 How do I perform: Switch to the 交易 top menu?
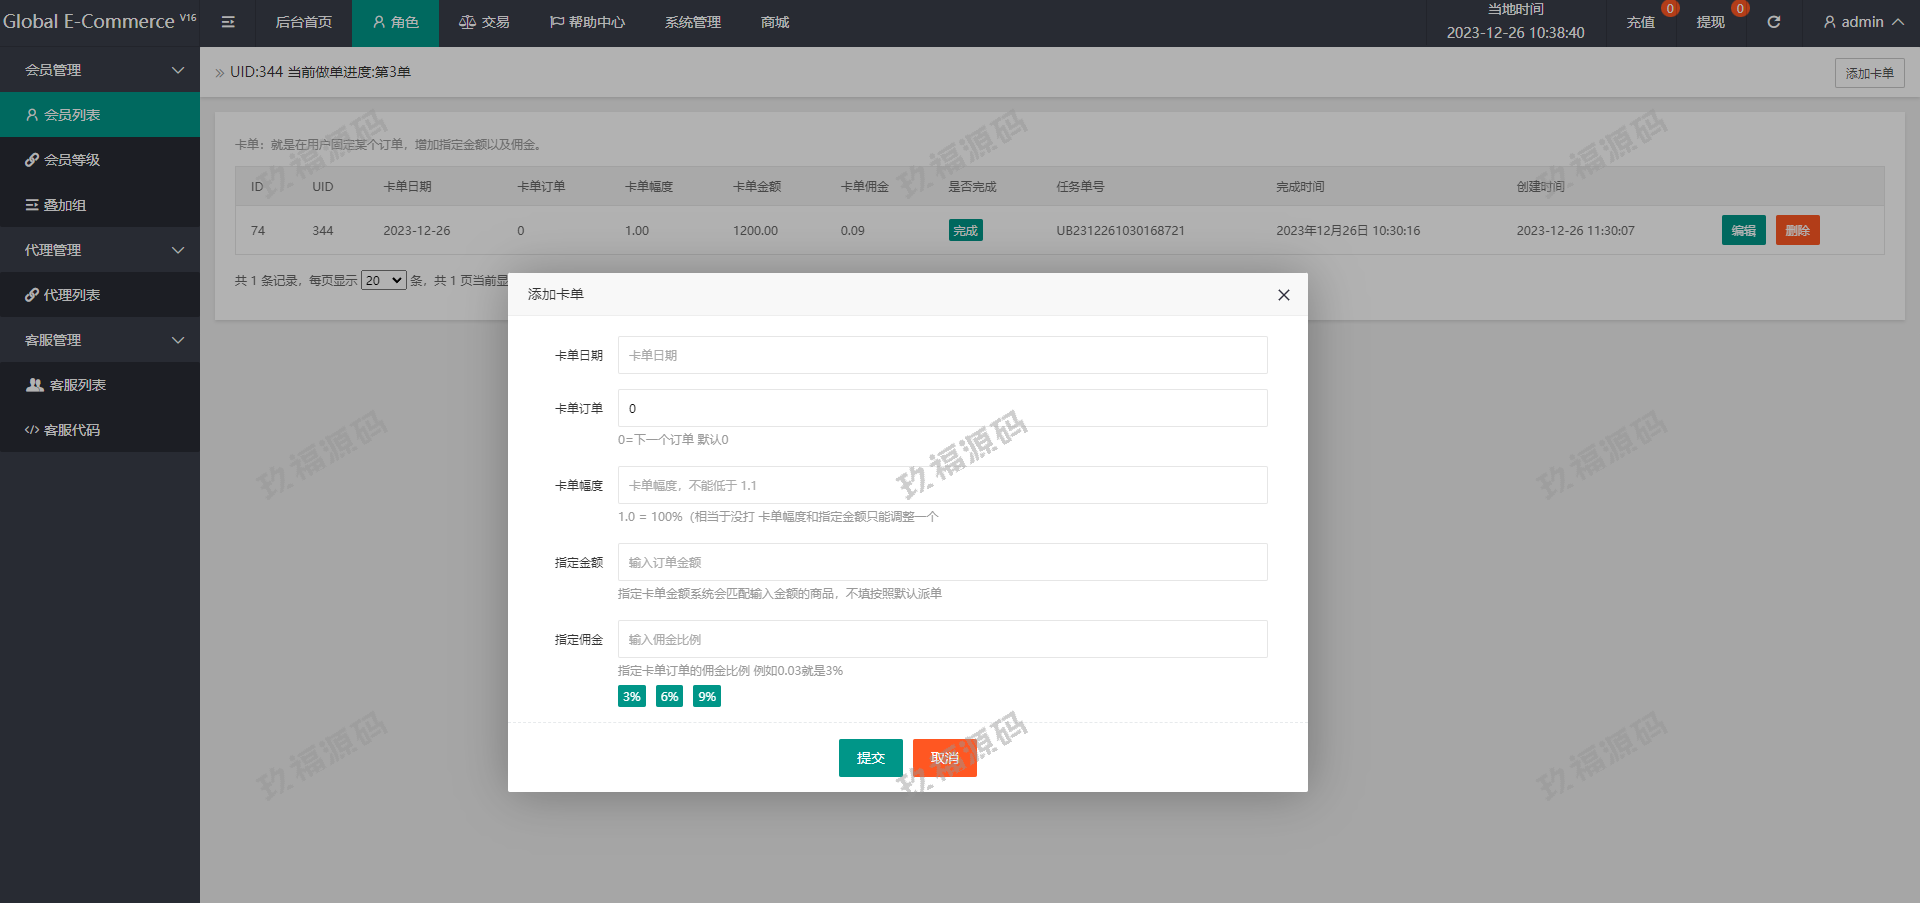pos(484,22)
